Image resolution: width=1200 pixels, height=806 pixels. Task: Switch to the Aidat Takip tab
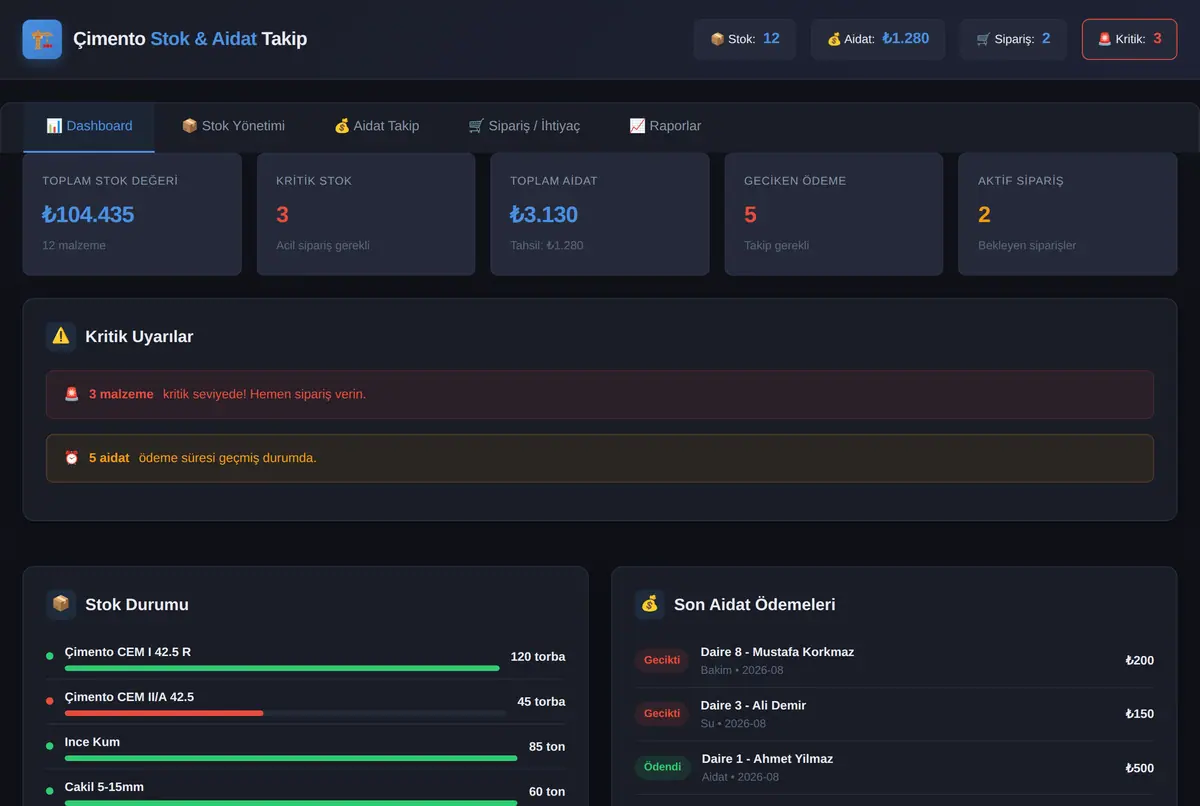point(376,126)
